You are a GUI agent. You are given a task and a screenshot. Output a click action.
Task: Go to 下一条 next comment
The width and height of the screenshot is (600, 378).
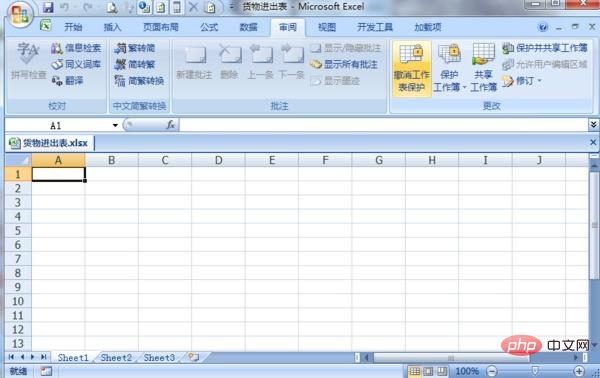click(291, 61)
